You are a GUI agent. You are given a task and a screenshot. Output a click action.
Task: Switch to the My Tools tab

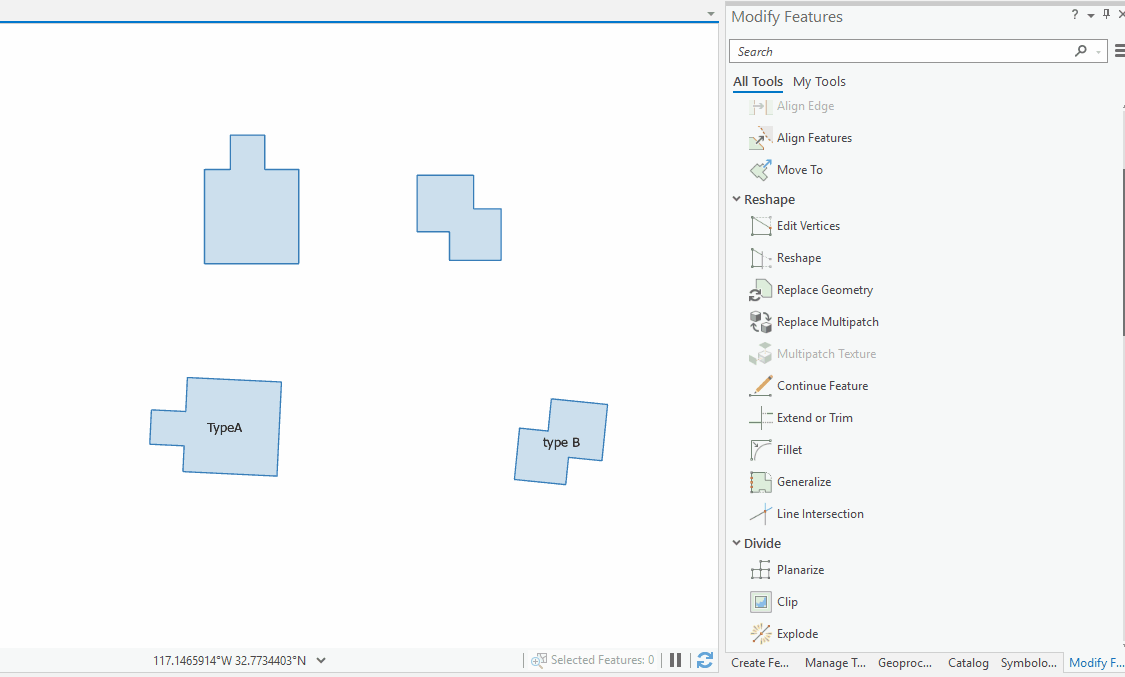[x=819, y=81]
